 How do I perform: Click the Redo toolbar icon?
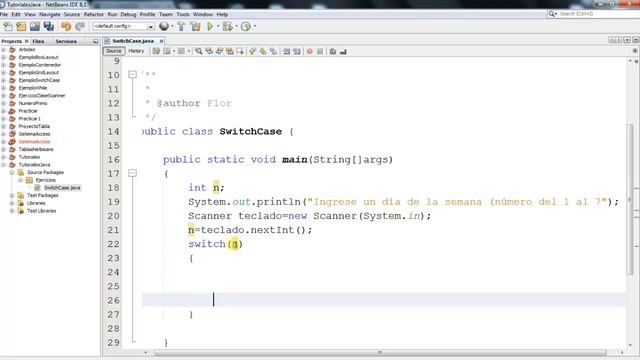click(x=80, y=27)
